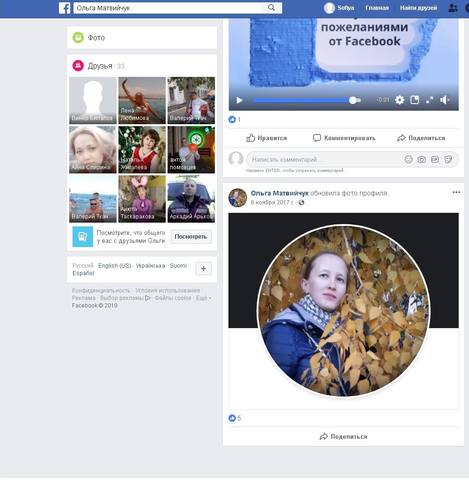
Task: Adjust the video progress slider
Action: [x=307, y=100]
